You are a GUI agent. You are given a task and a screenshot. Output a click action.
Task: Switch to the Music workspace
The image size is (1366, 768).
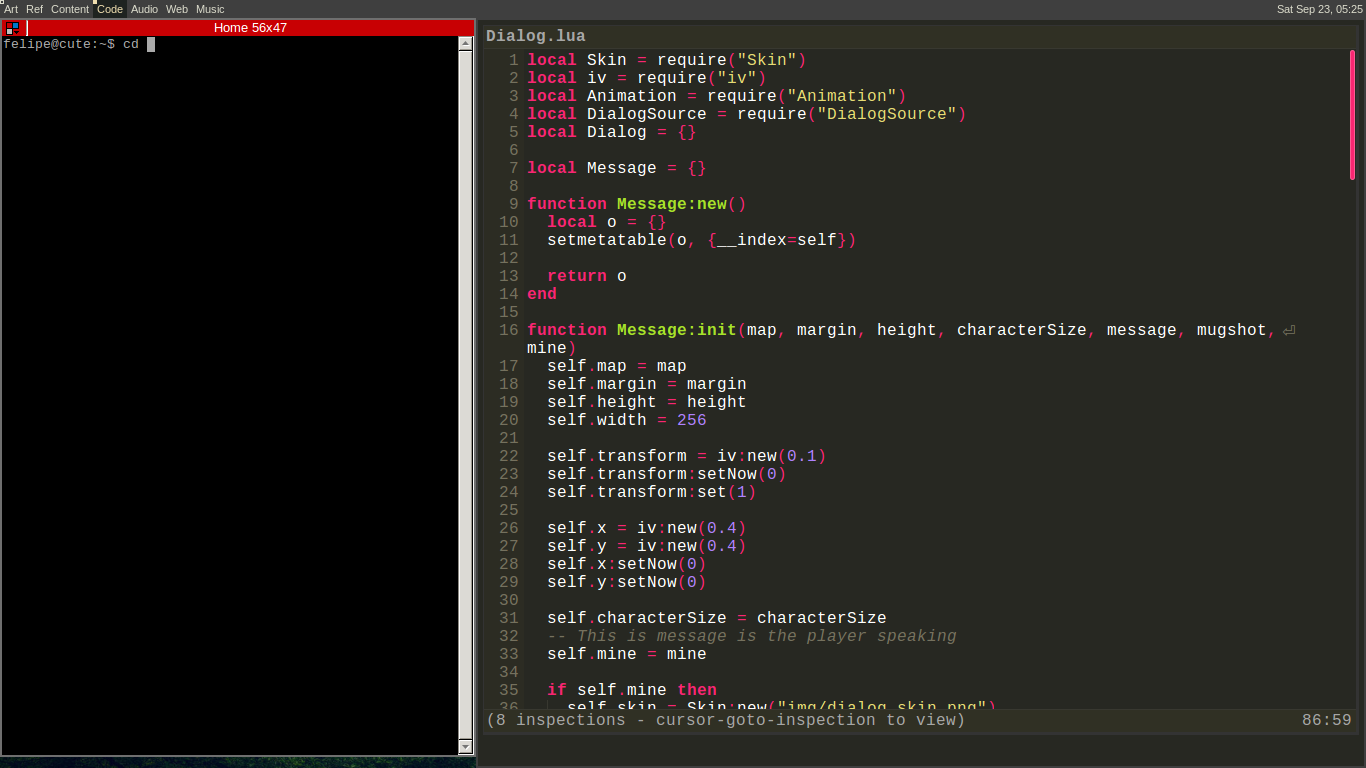(x=210, y=9)
